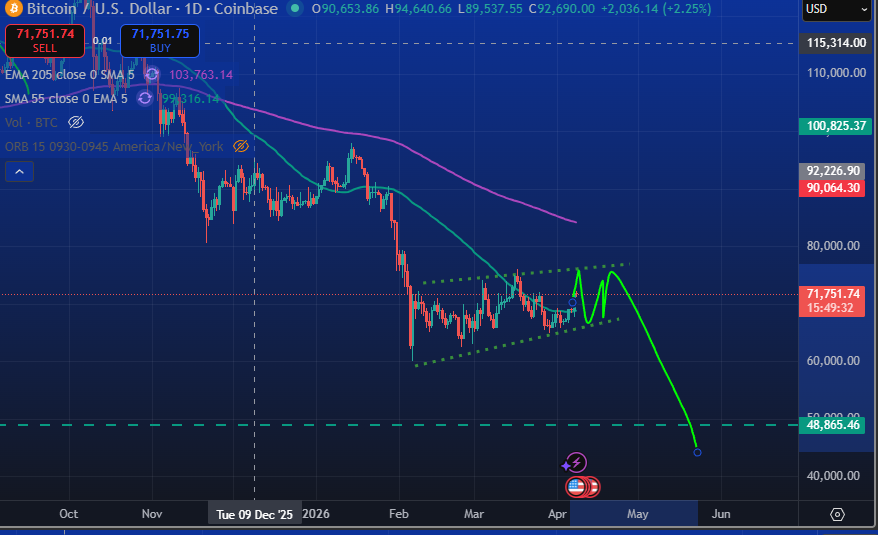878x535 pixels.
Task: Select the Vol · BTC legend label
Action: coord(31,122)
